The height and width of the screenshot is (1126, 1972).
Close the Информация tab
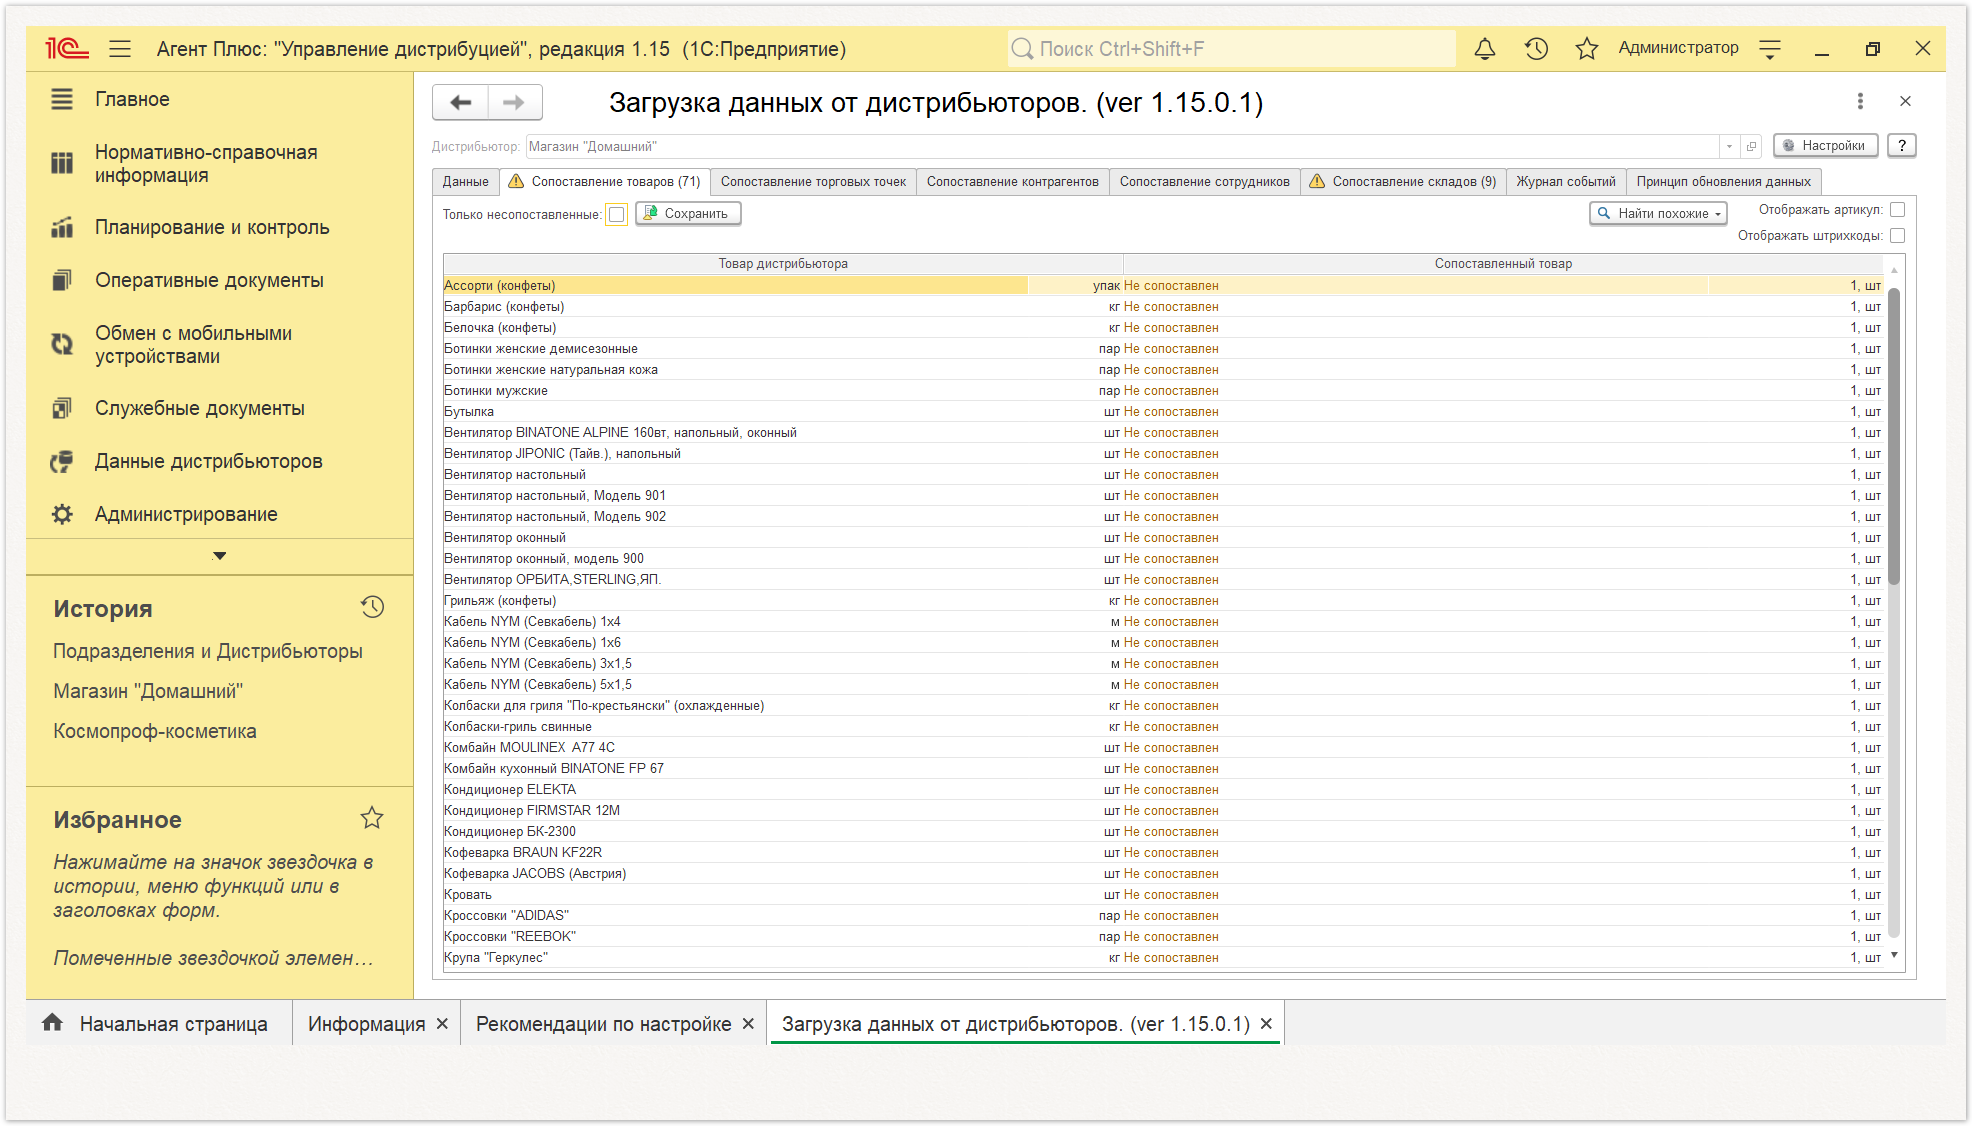(442, 1024)
